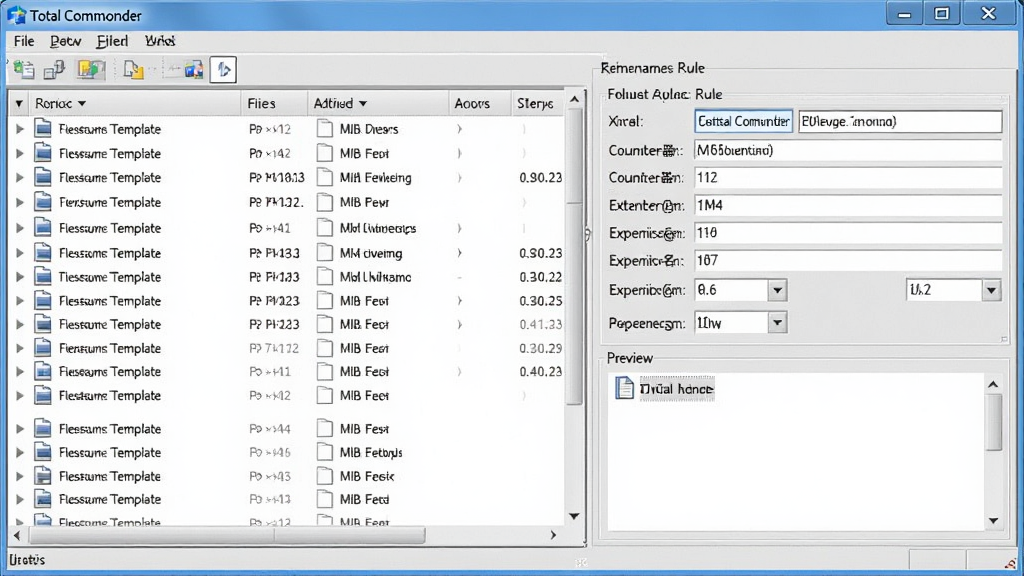Viewport: 1024px width, 576px height.
Task: Expand the row containing MIfl Fevkeing
Action: click(20, 178)
